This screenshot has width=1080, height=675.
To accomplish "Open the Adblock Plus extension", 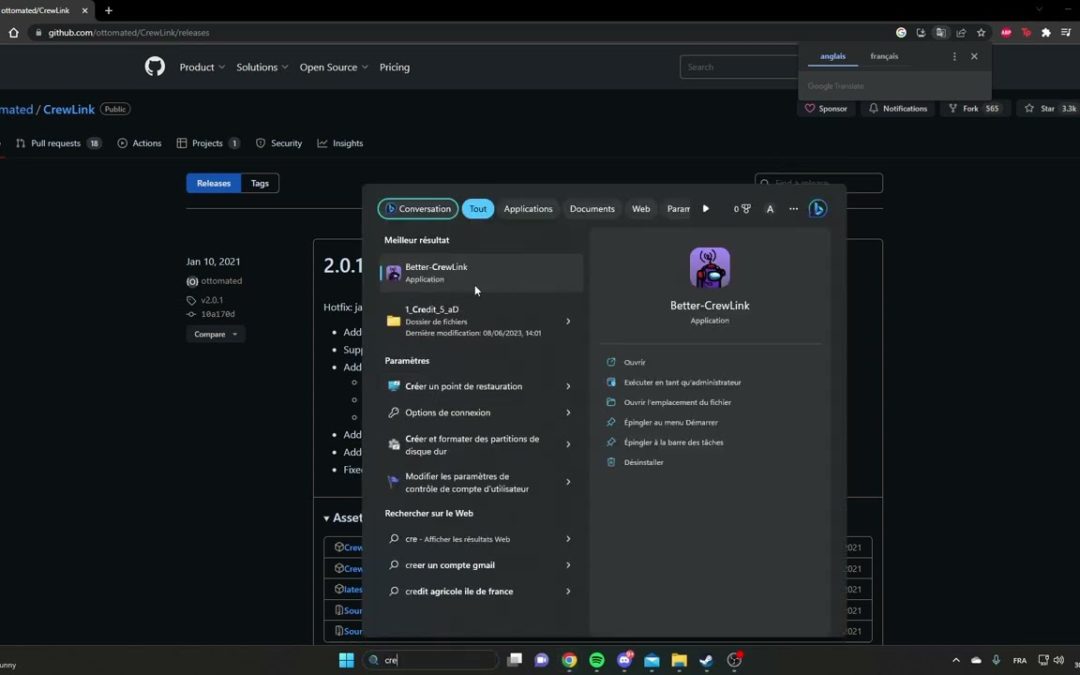I will [1006, 32].
